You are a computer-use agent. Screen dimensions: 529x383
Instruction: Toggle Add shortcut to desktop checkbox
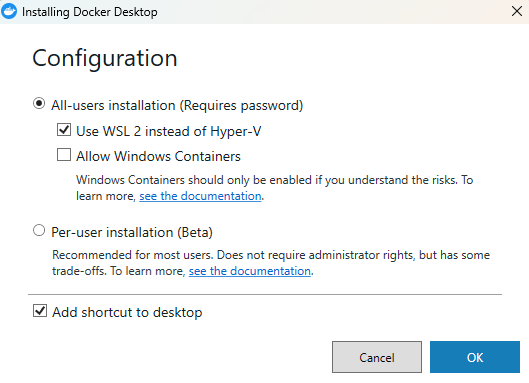40,310
